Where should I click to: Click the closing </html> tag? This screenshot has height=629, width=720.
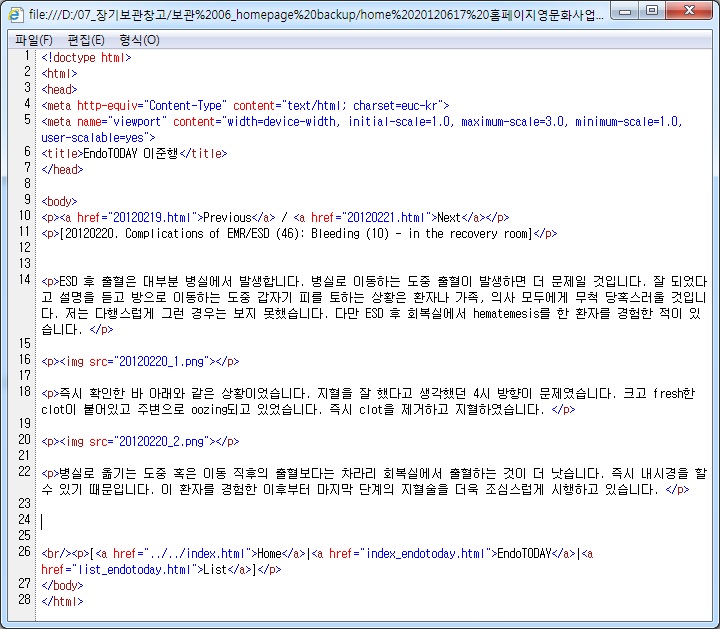pyautogui.click(x=62, y=602)
